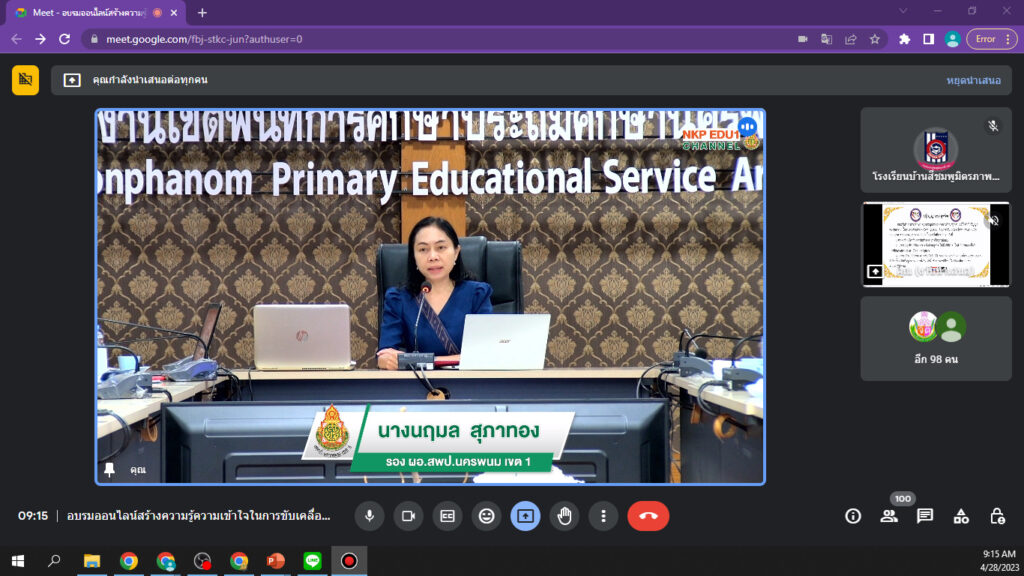Viewport: 1024px width, 576px height.
Task: Show the participants list with 100 badge
Action: [889, 516]
